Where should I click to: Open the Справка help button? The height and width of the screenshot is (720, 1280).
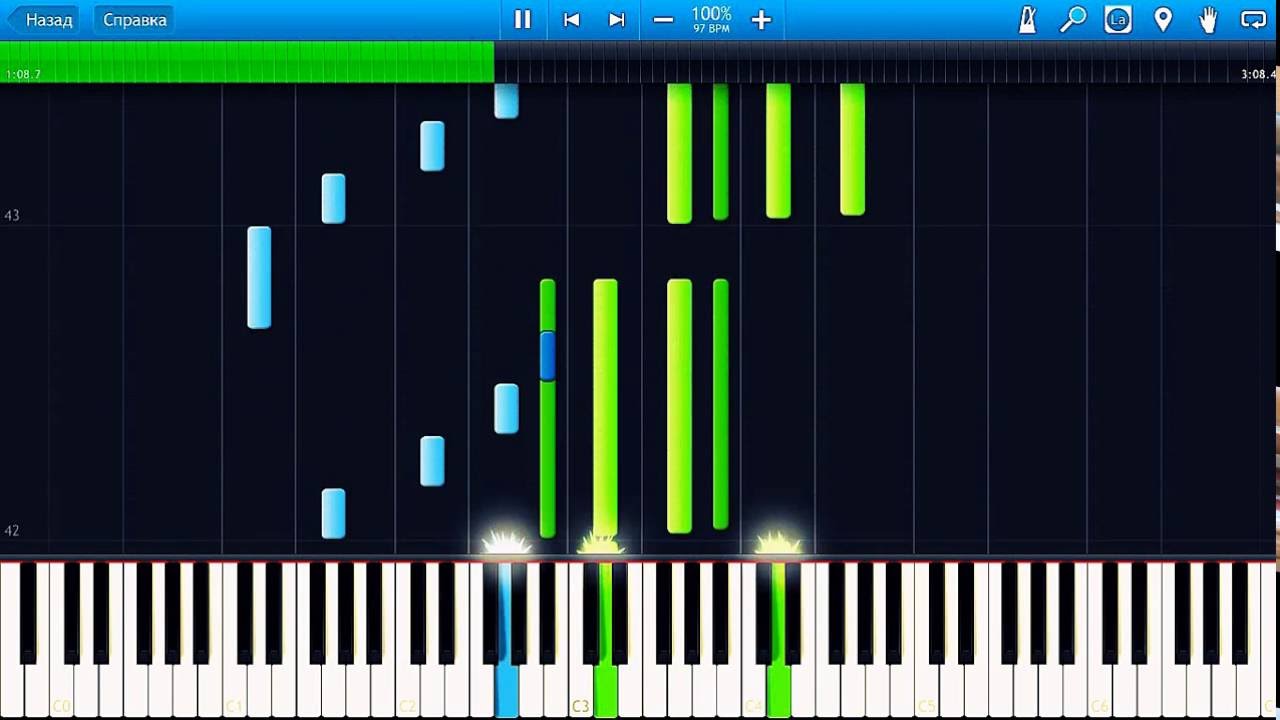(x=134, y=19)
